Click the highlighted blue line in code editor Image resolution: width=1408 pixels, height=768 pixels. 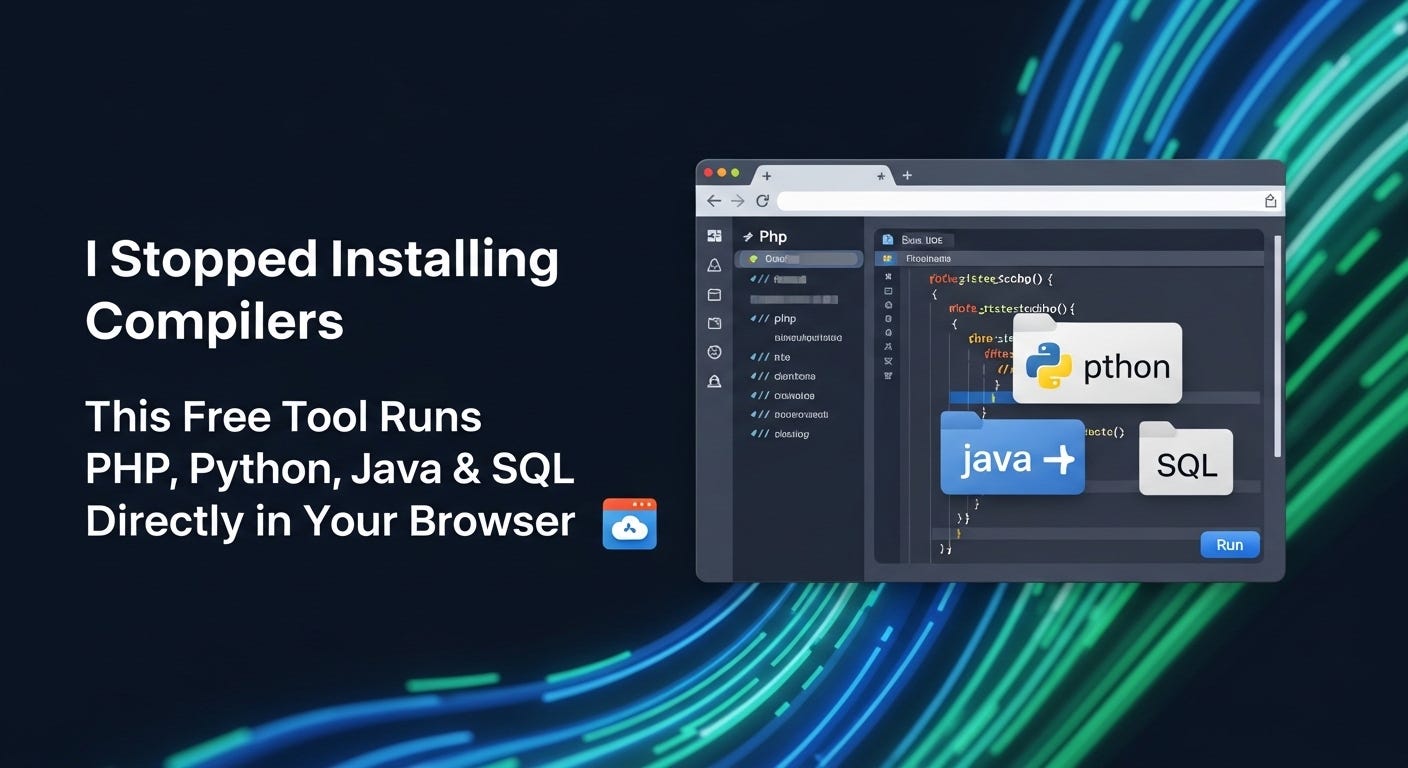click(1105, 397)
